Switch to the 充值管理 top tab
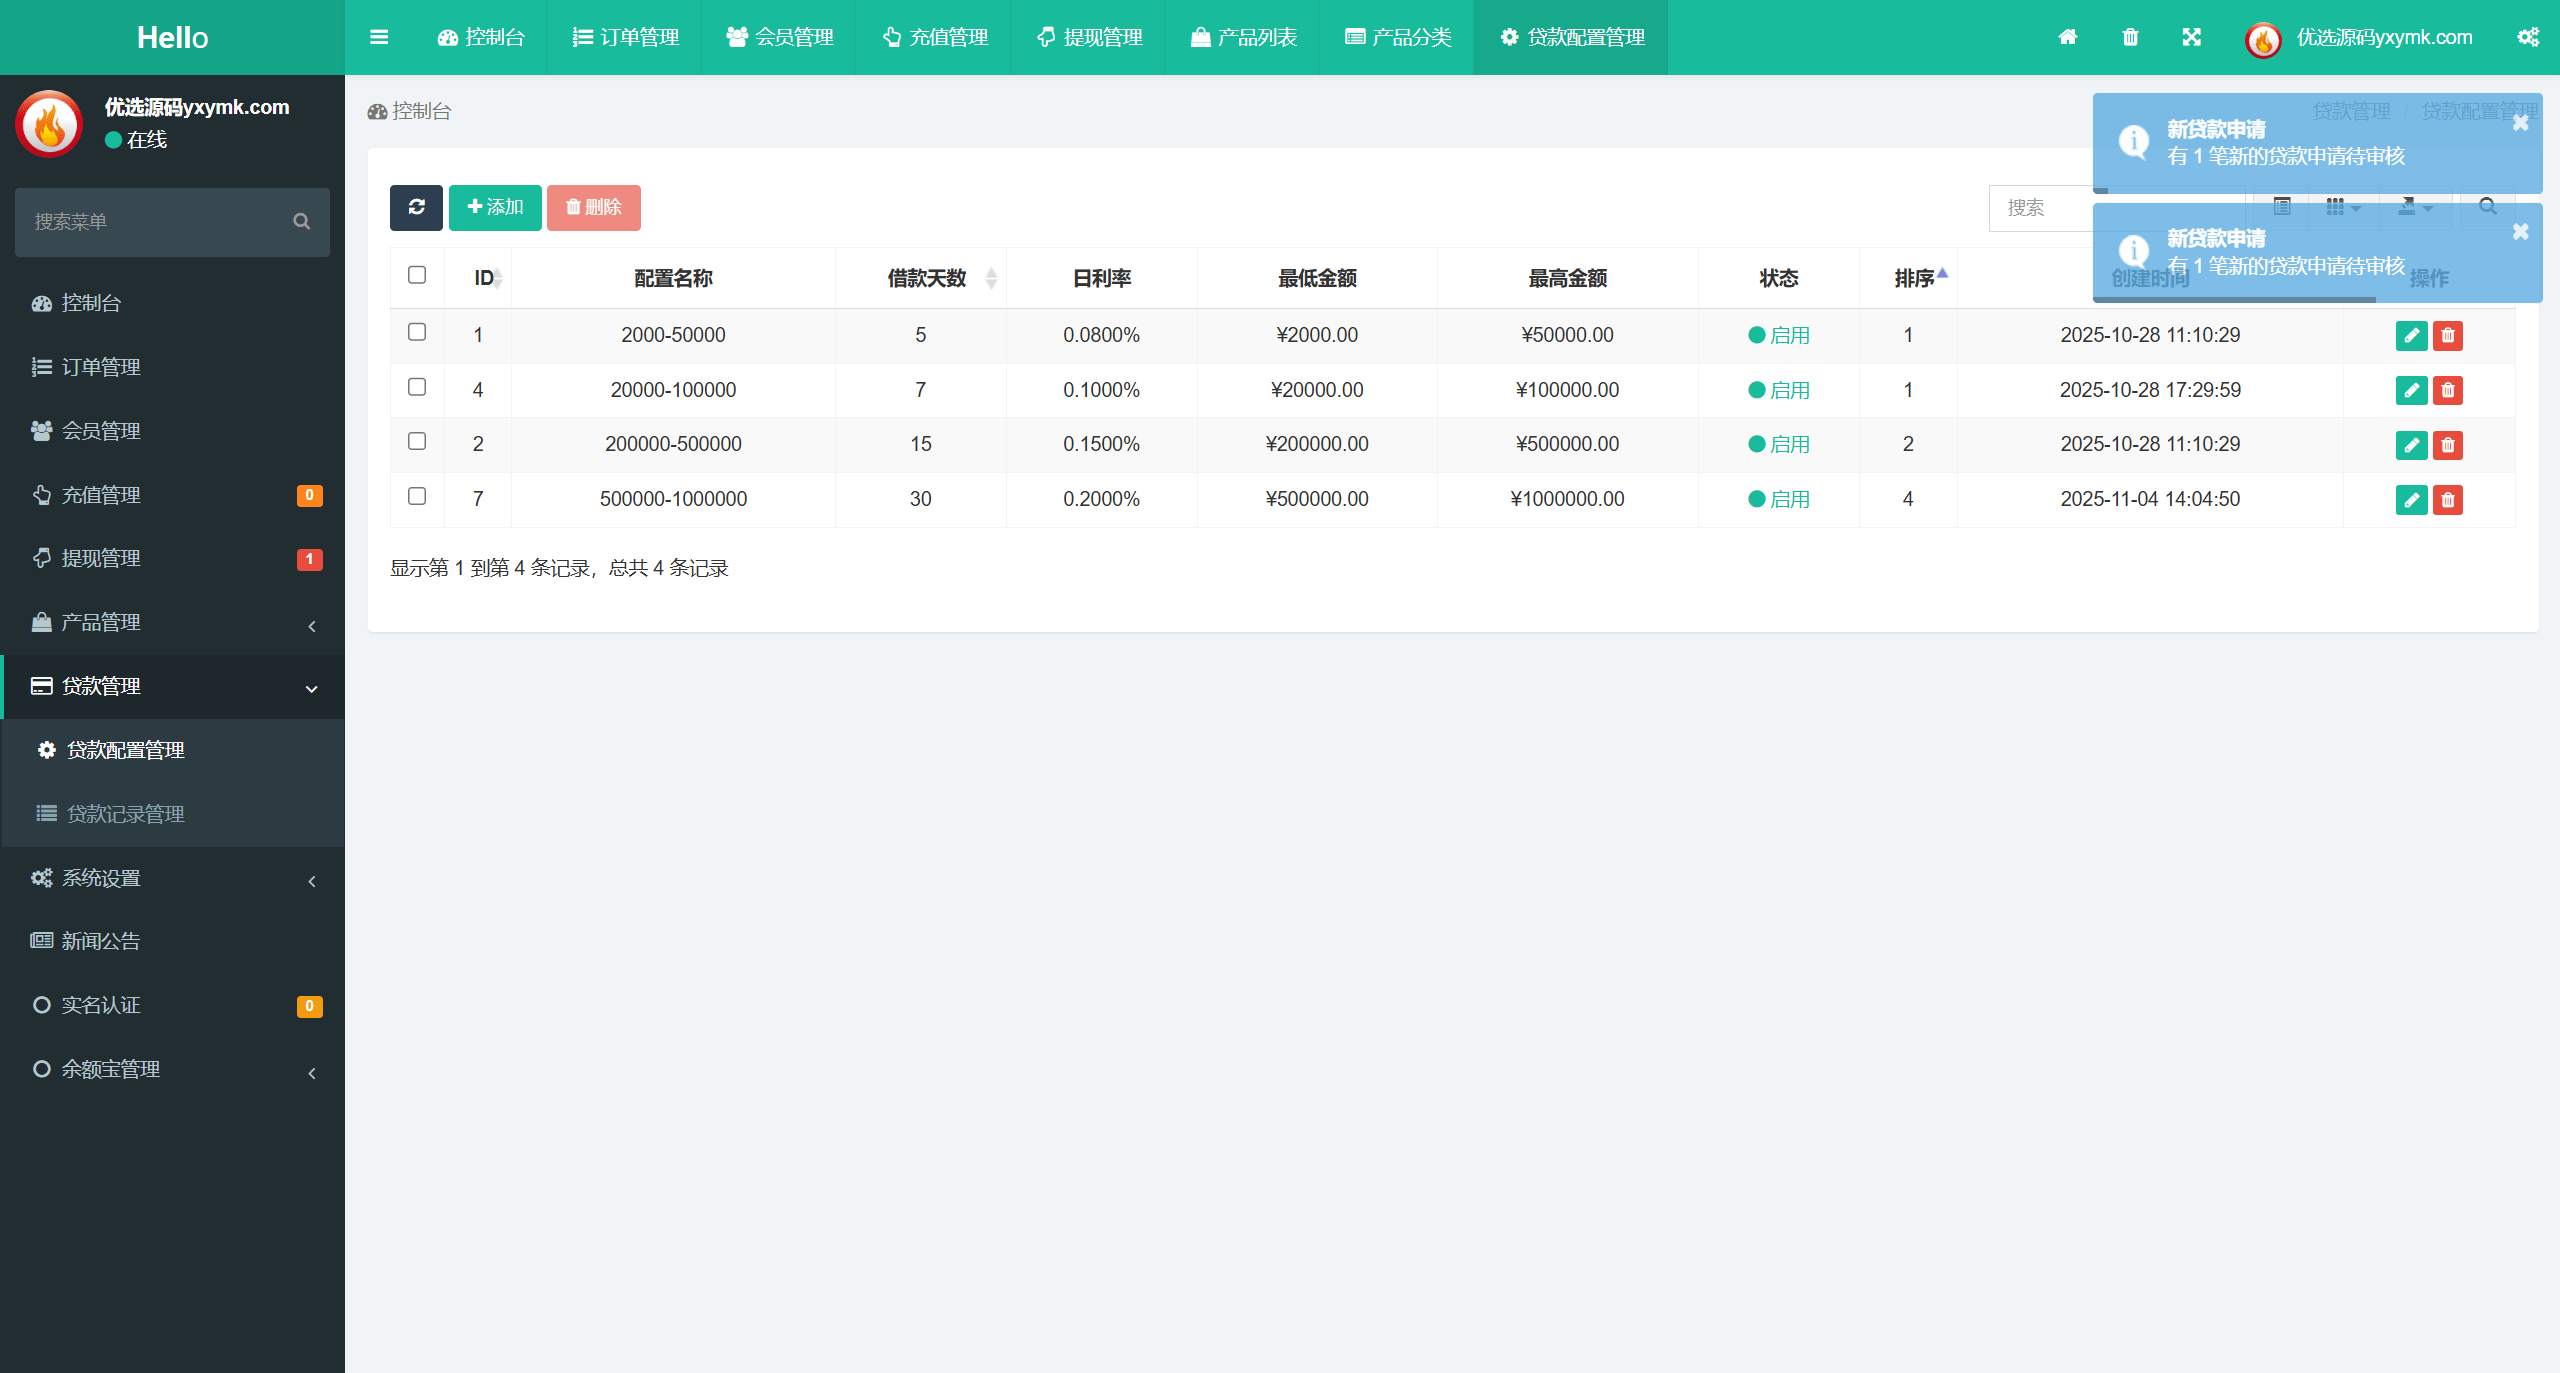Viewport: 2560px width, 1373px height. click(934, 37)
